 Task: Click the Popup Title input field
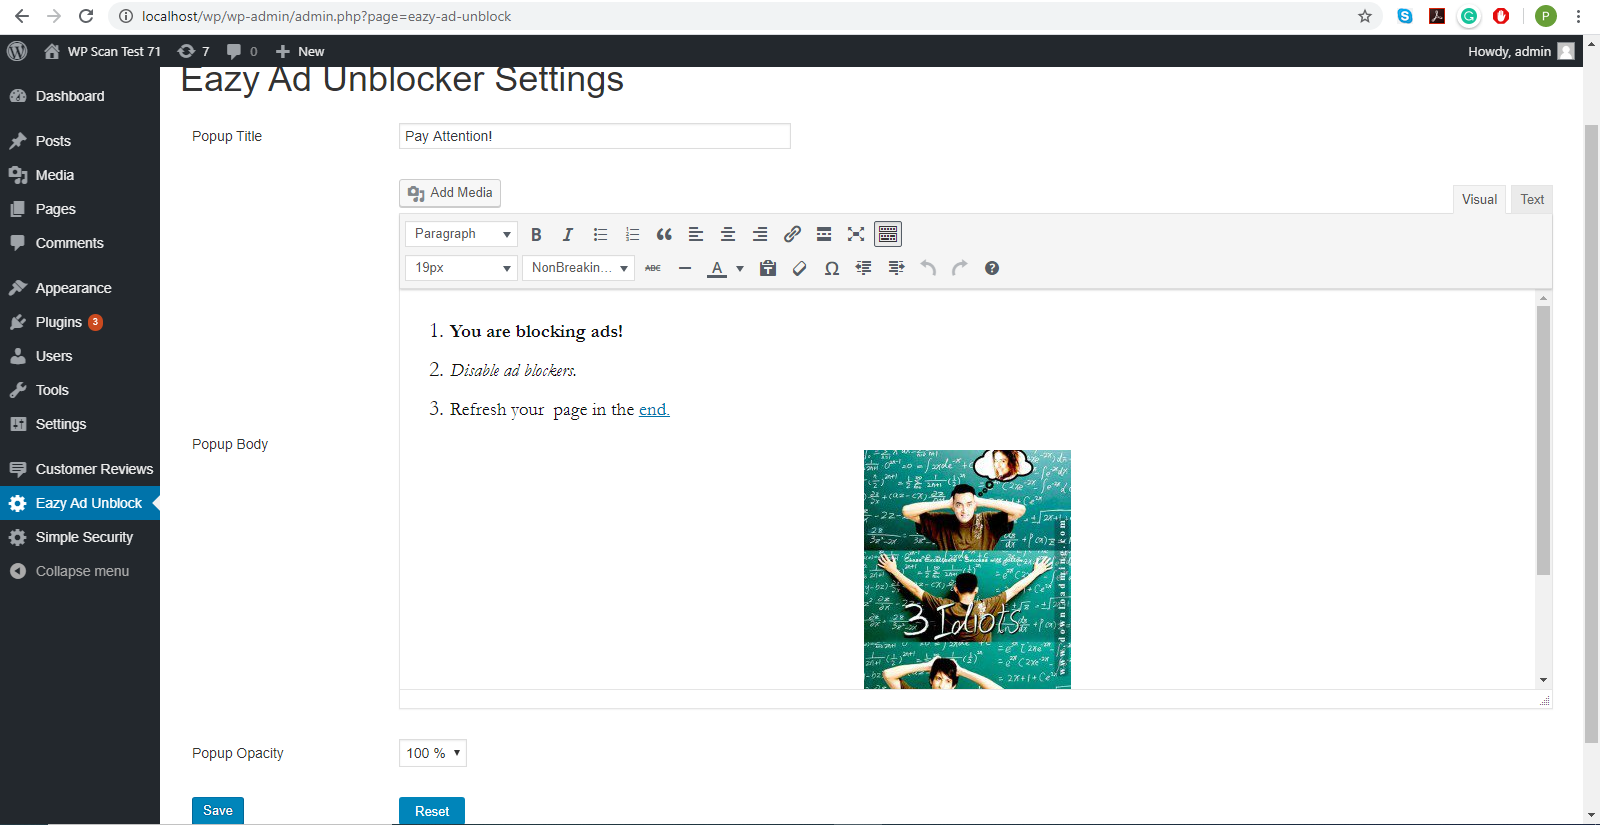click(x=595, y=136)
